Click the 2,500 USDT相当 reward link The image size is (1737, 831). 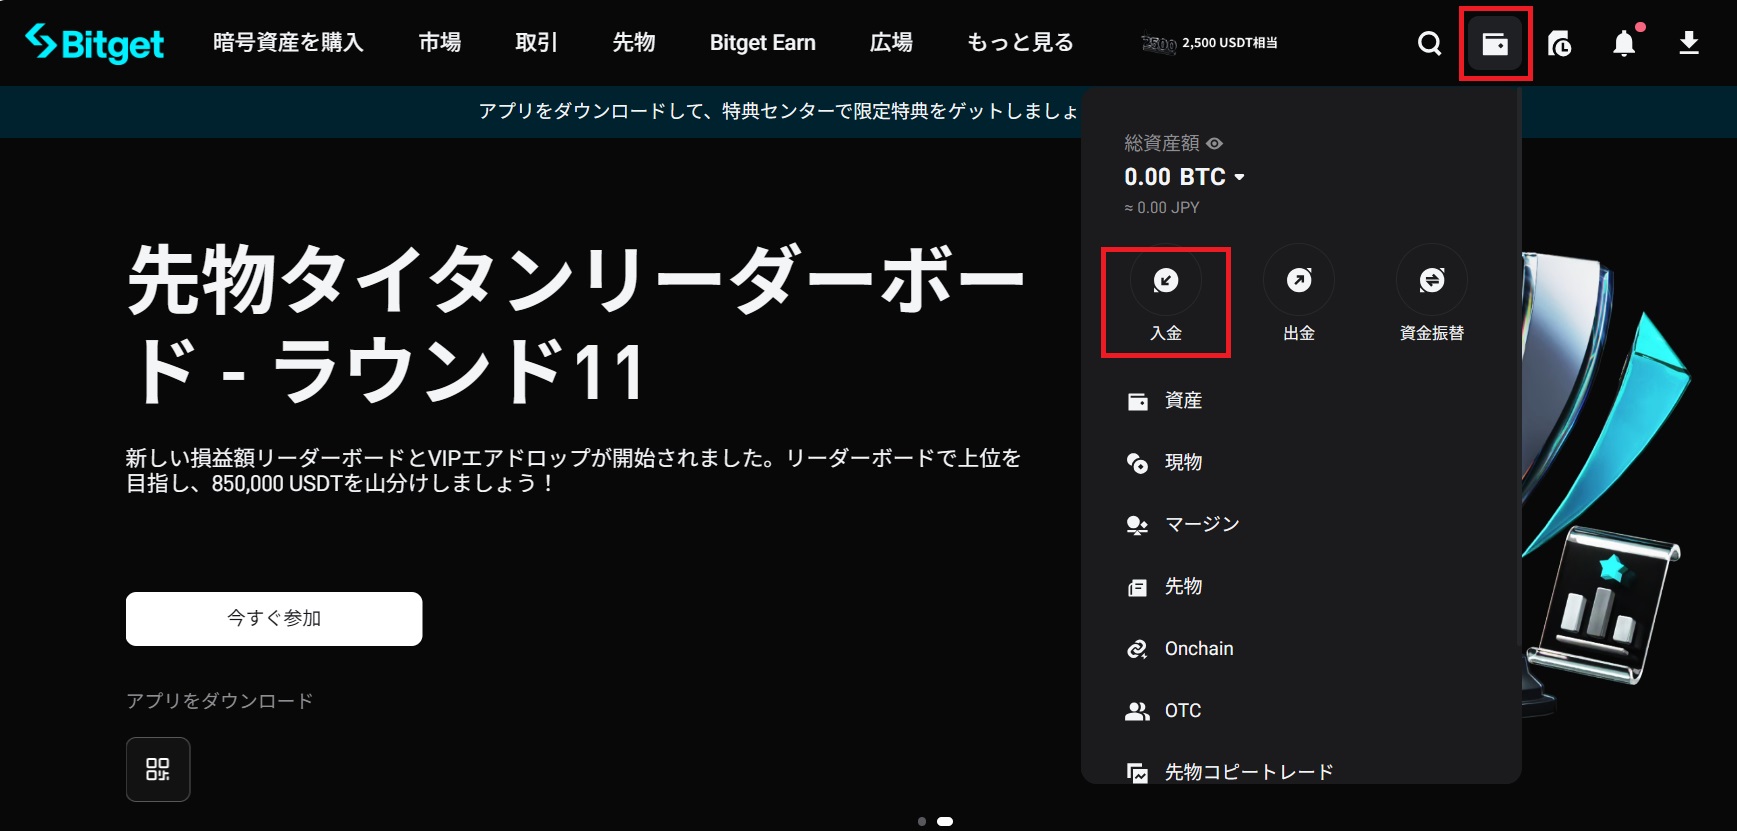(x=1210, y=43)
